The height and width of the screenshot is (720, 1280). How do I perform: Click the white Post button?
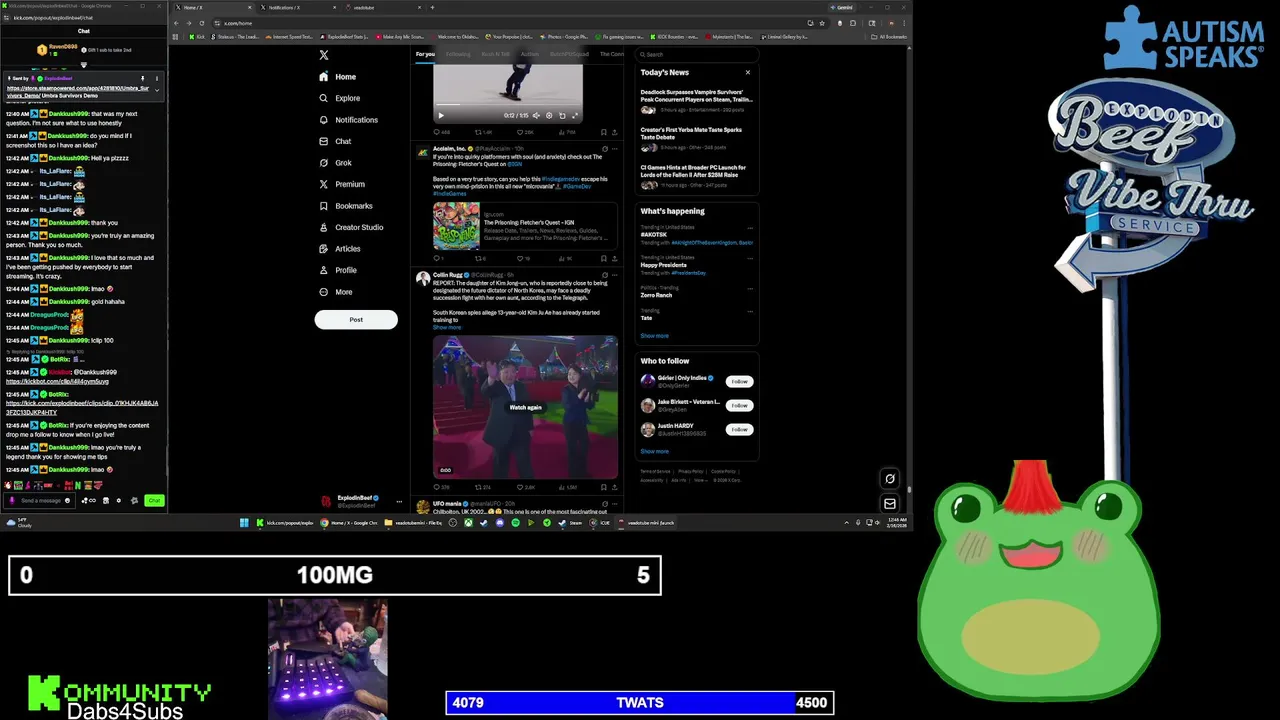[356, 319]
